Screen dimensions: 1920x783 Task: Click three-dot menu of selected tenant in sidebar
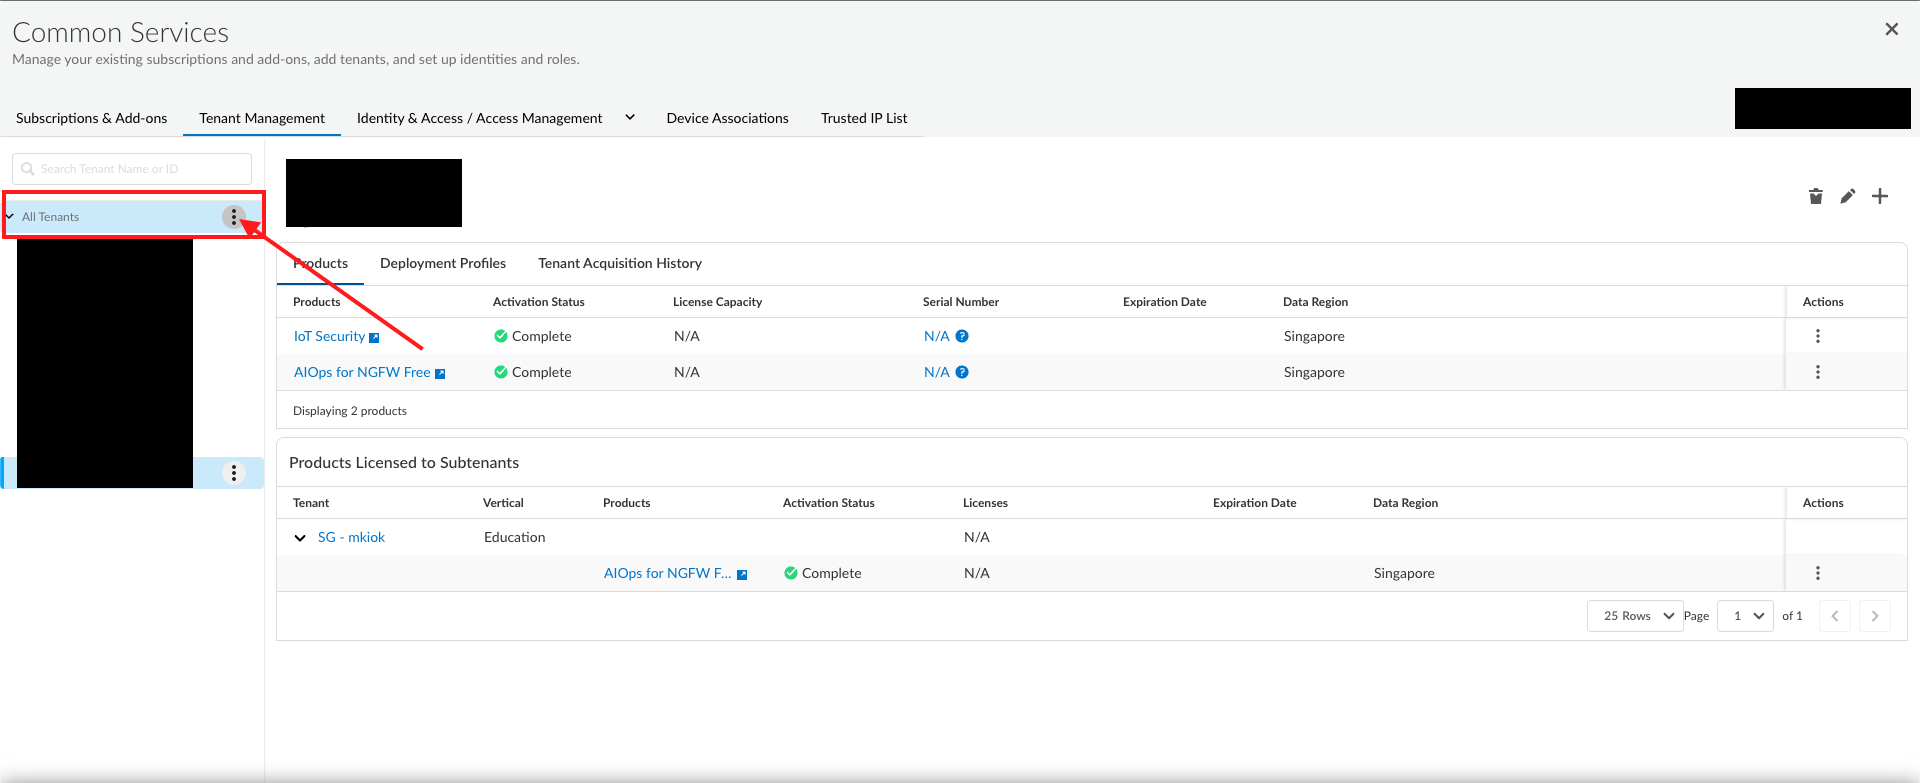pos(234,473)
